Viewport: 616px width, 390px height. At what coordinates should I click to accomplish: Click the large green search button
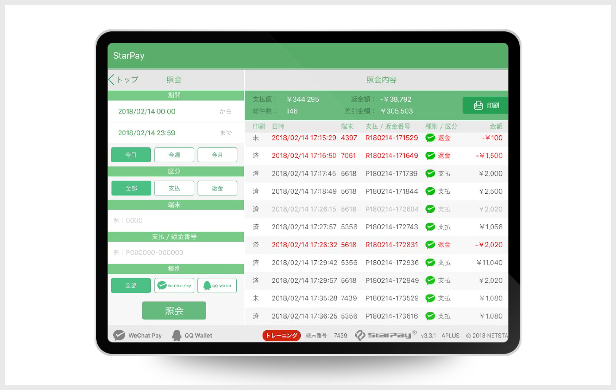coord(174,311)
